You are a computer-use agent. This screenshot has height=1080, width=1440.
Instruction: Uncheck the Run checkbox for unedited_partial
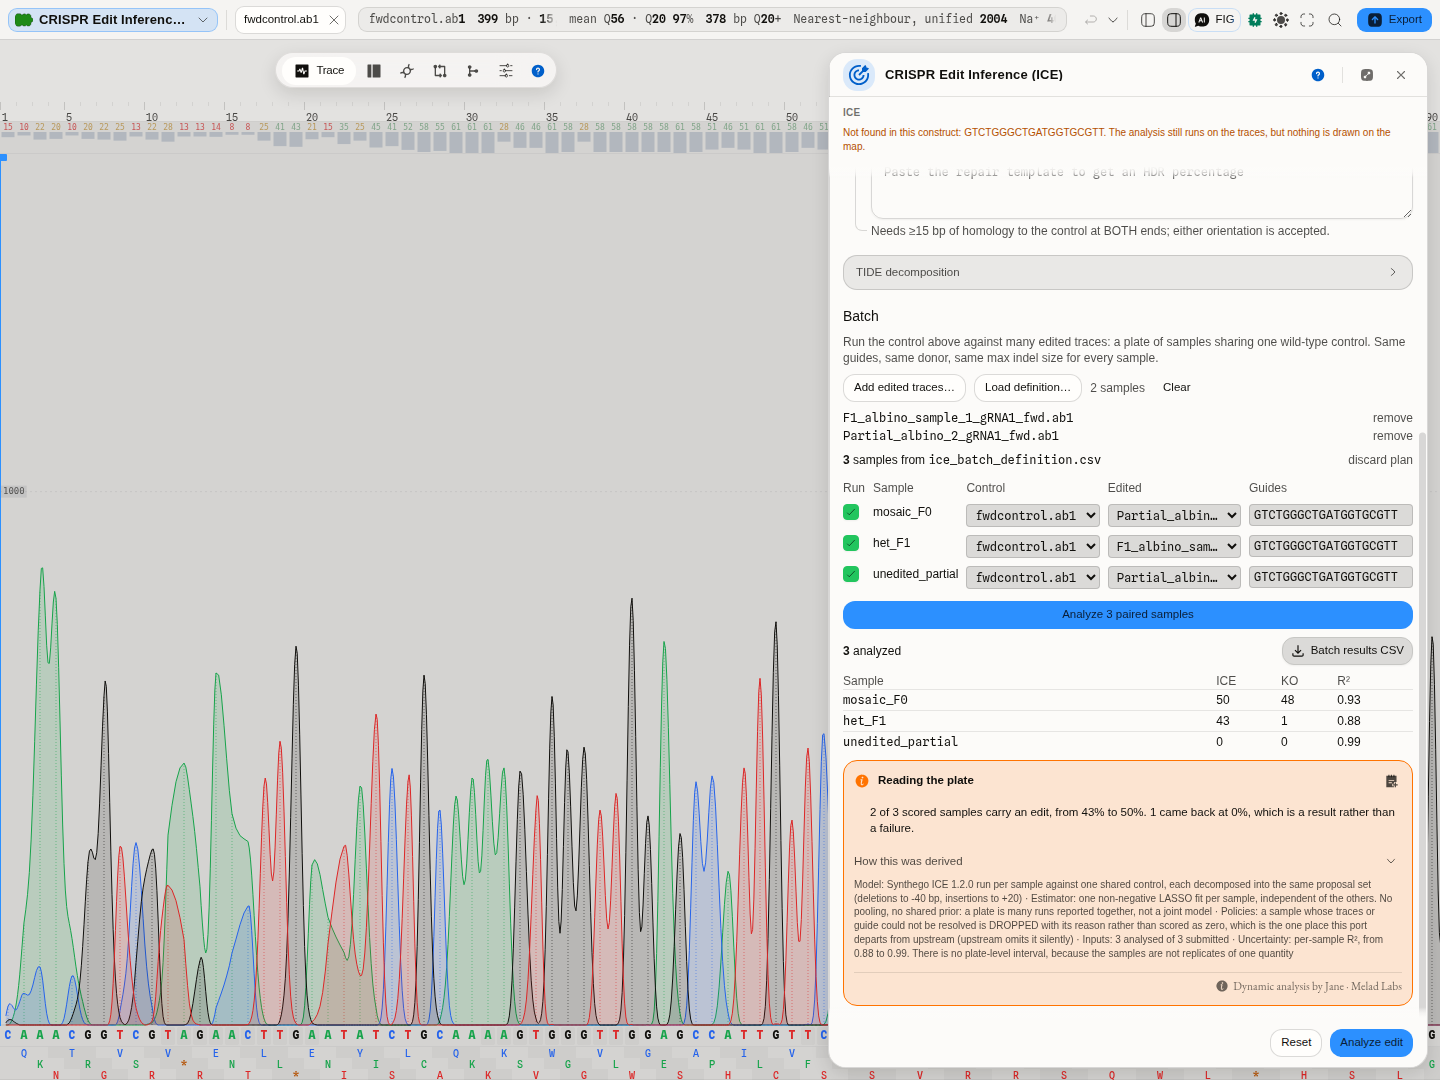click(851, 574)
